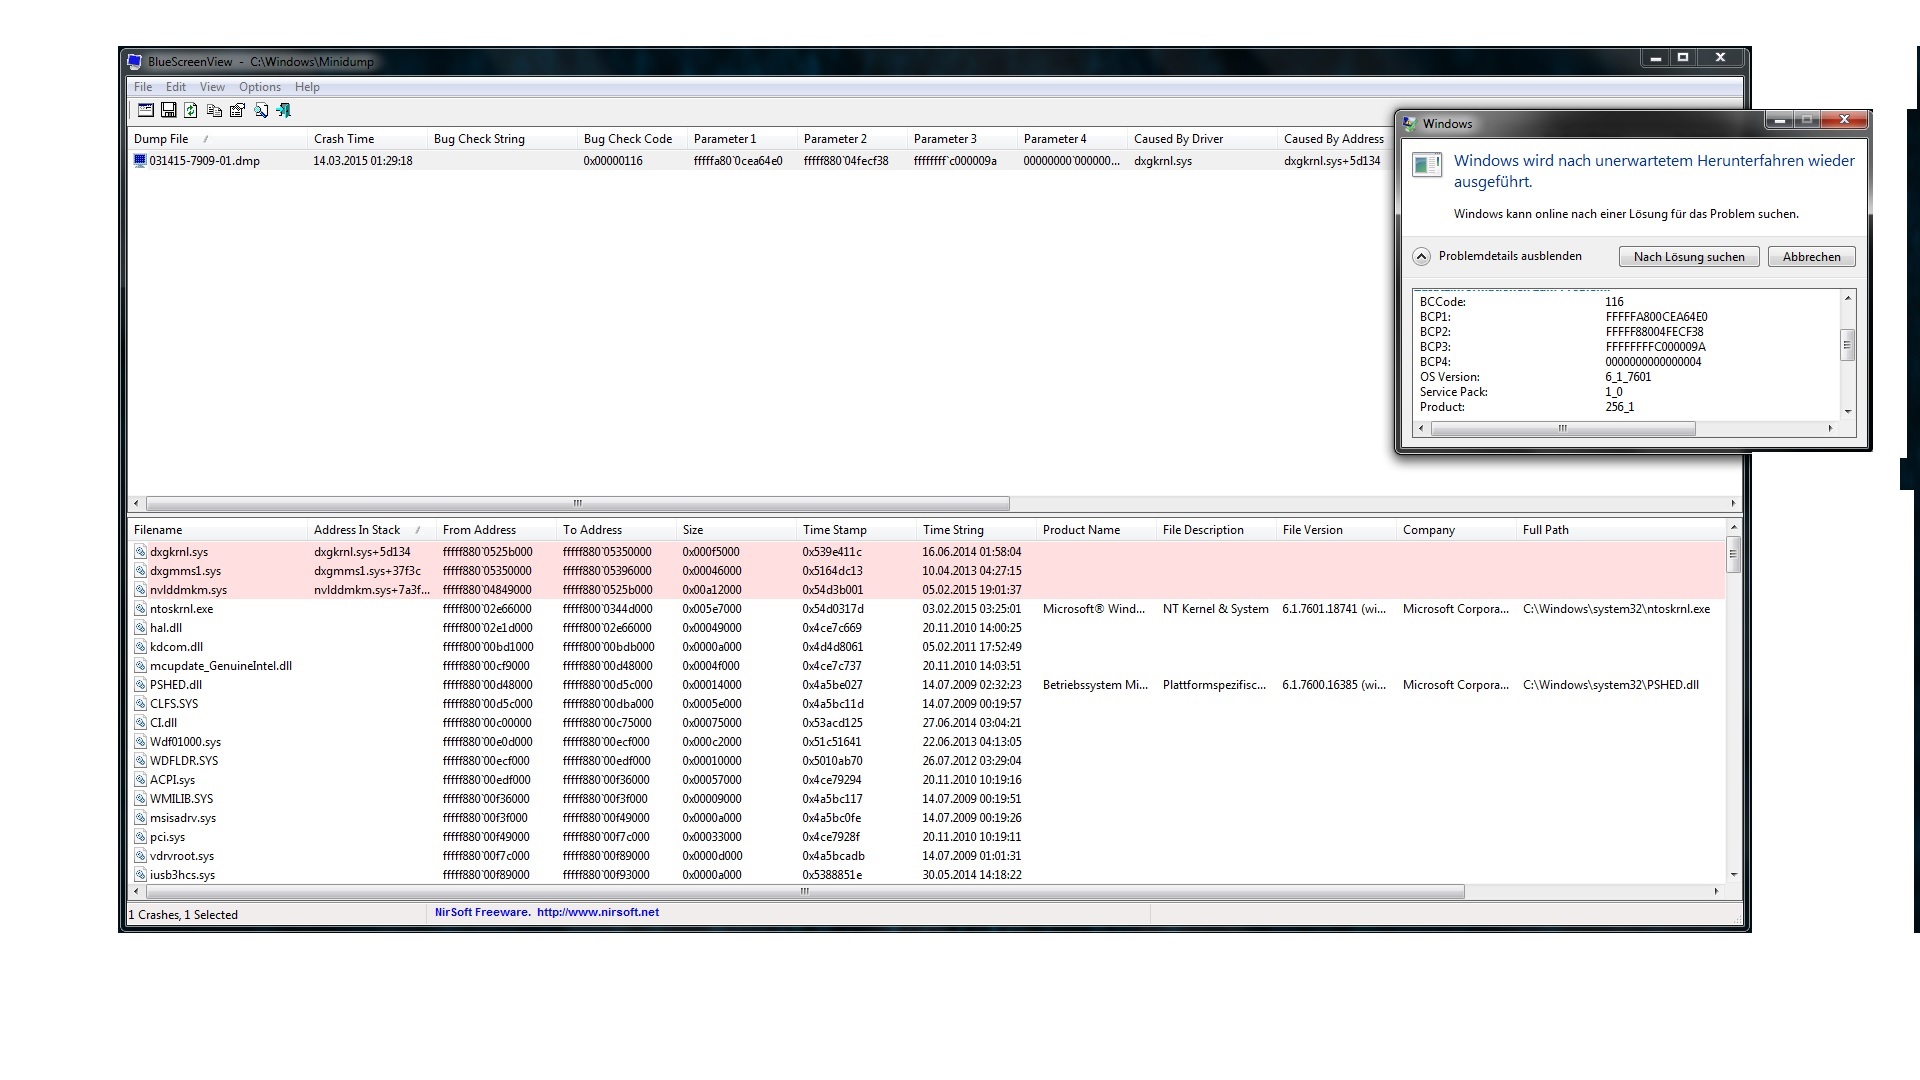Open the View menu
This screenshot has width=1920, height=1080.
click(x=212, y=87)
